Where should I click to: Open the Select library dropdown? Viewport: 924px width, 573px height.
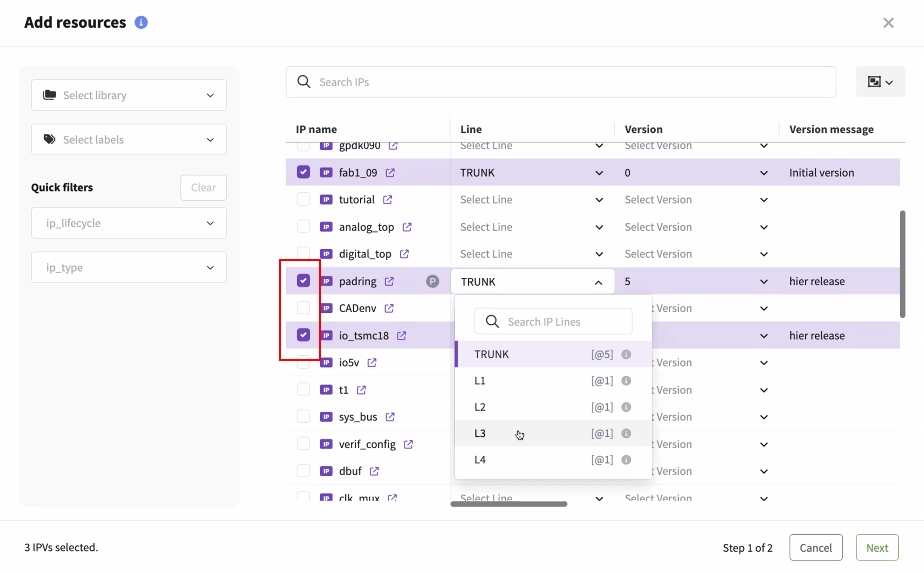129,95
